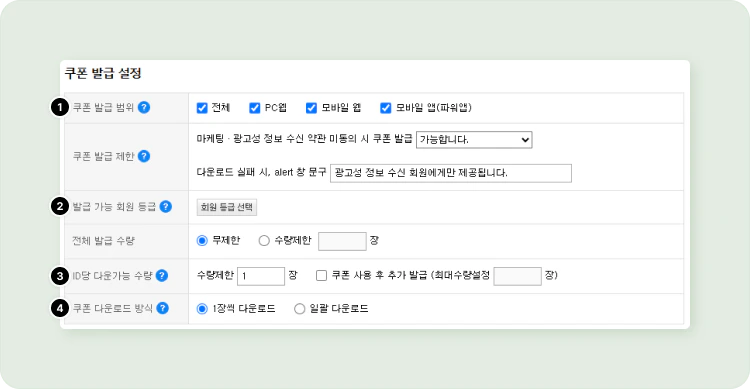Choose 일괄 다운로드 radio option
The width and height of the screenshot is (750, 389).
[299, 309]
